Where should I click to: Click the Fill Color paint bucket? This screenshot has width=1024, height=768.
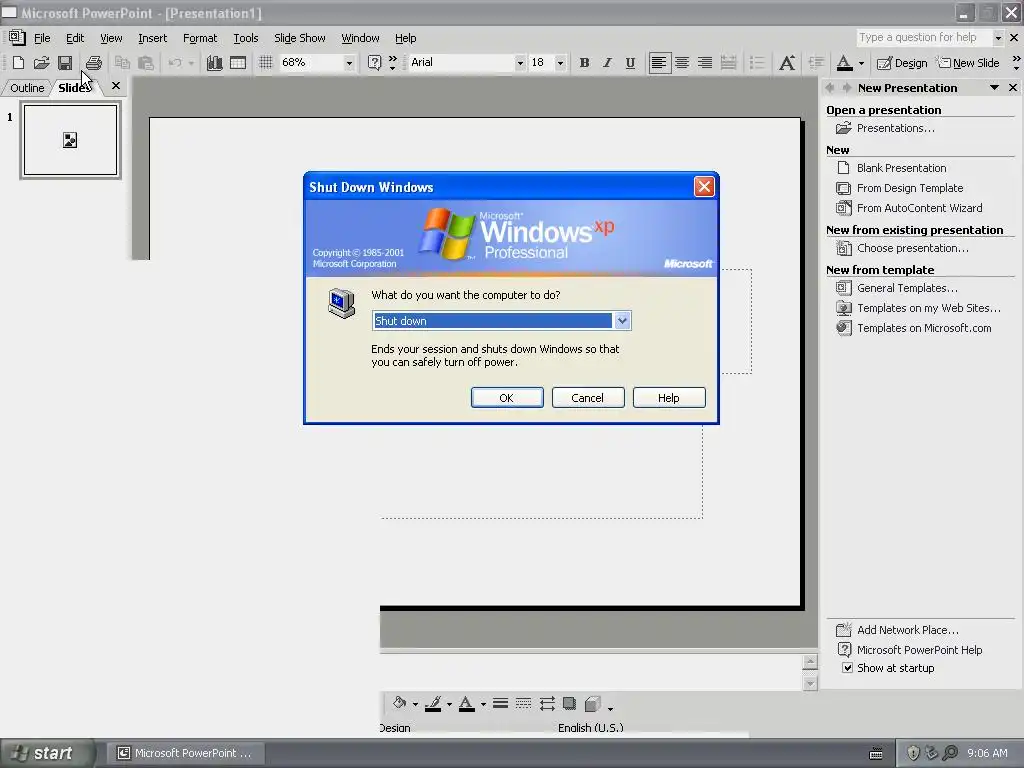point(400,703)
